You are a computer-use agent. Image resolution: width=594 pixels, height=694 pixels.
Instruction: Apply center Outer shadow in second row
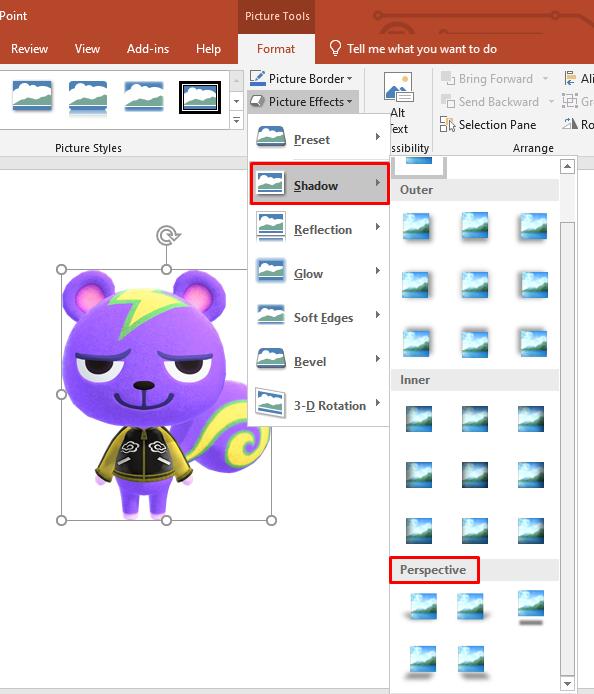click(x=475, y=285)
